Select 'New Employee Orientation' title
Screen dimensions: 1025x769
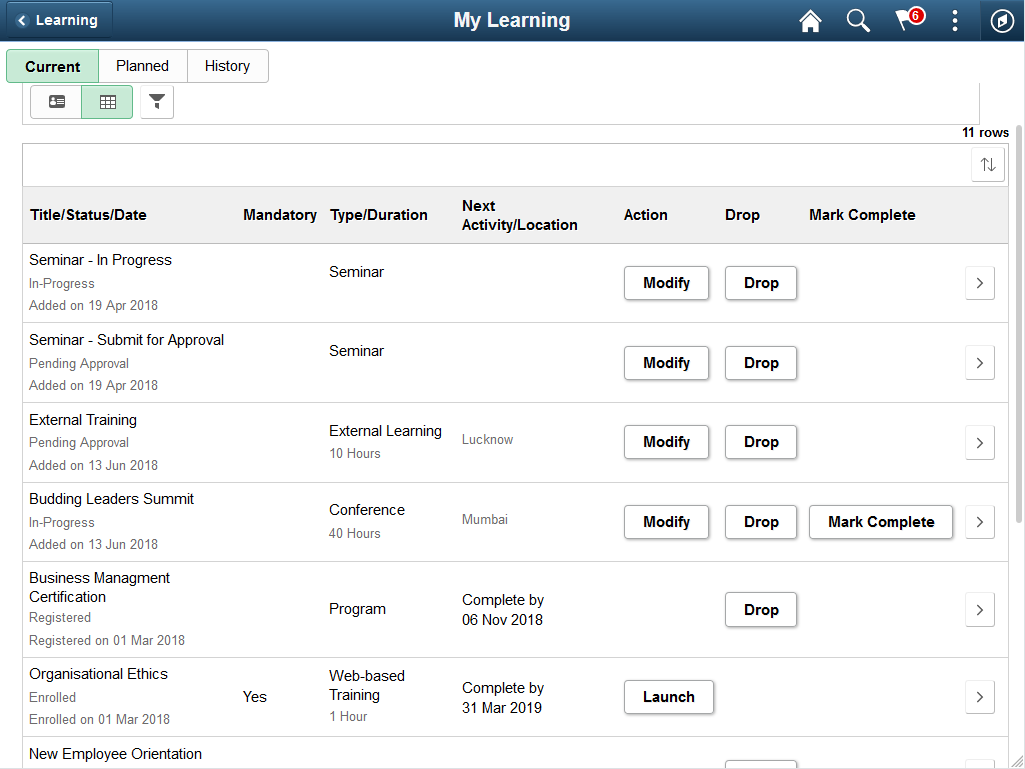[x=116, y=754]
